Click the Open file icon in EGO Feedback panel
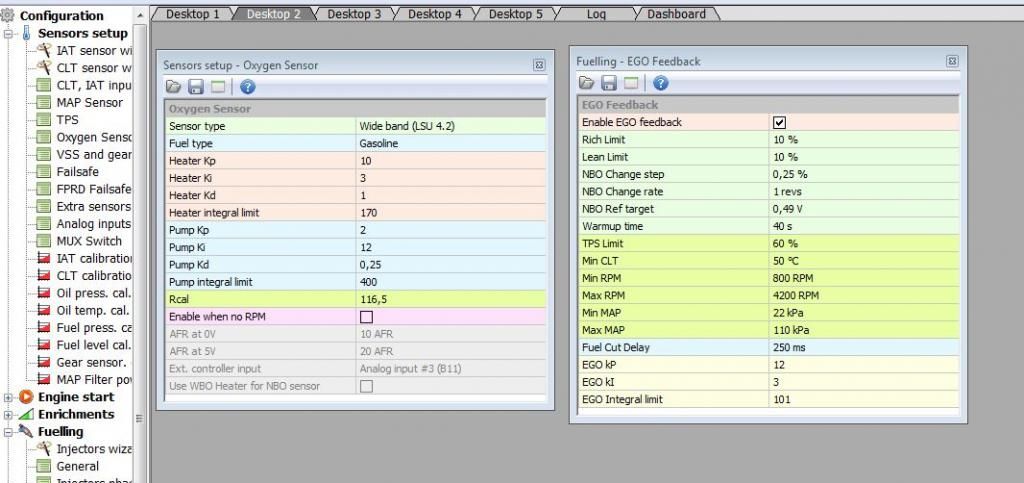This screenshot has height=483, width=1024. [587, 83]
